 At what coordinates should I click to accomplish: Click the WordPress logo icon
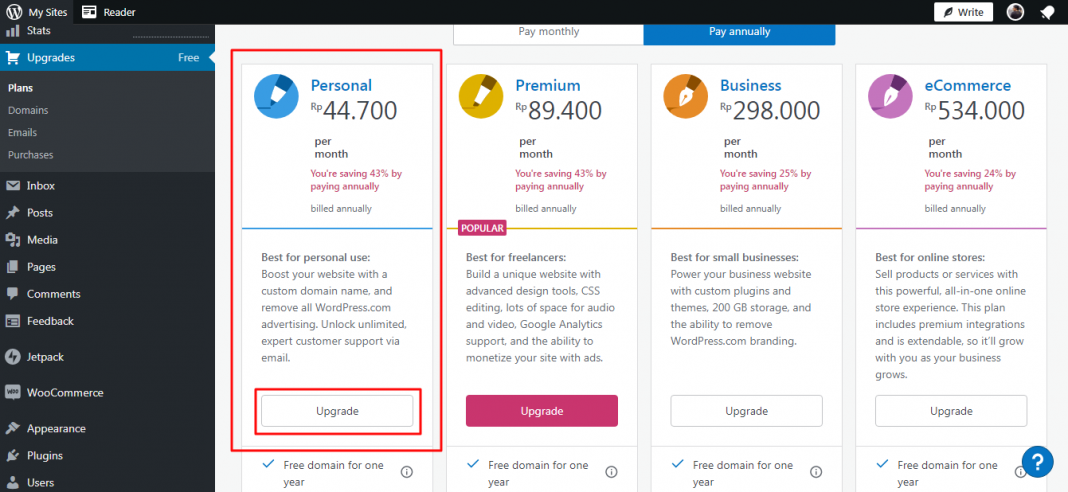tap(14, 12)
